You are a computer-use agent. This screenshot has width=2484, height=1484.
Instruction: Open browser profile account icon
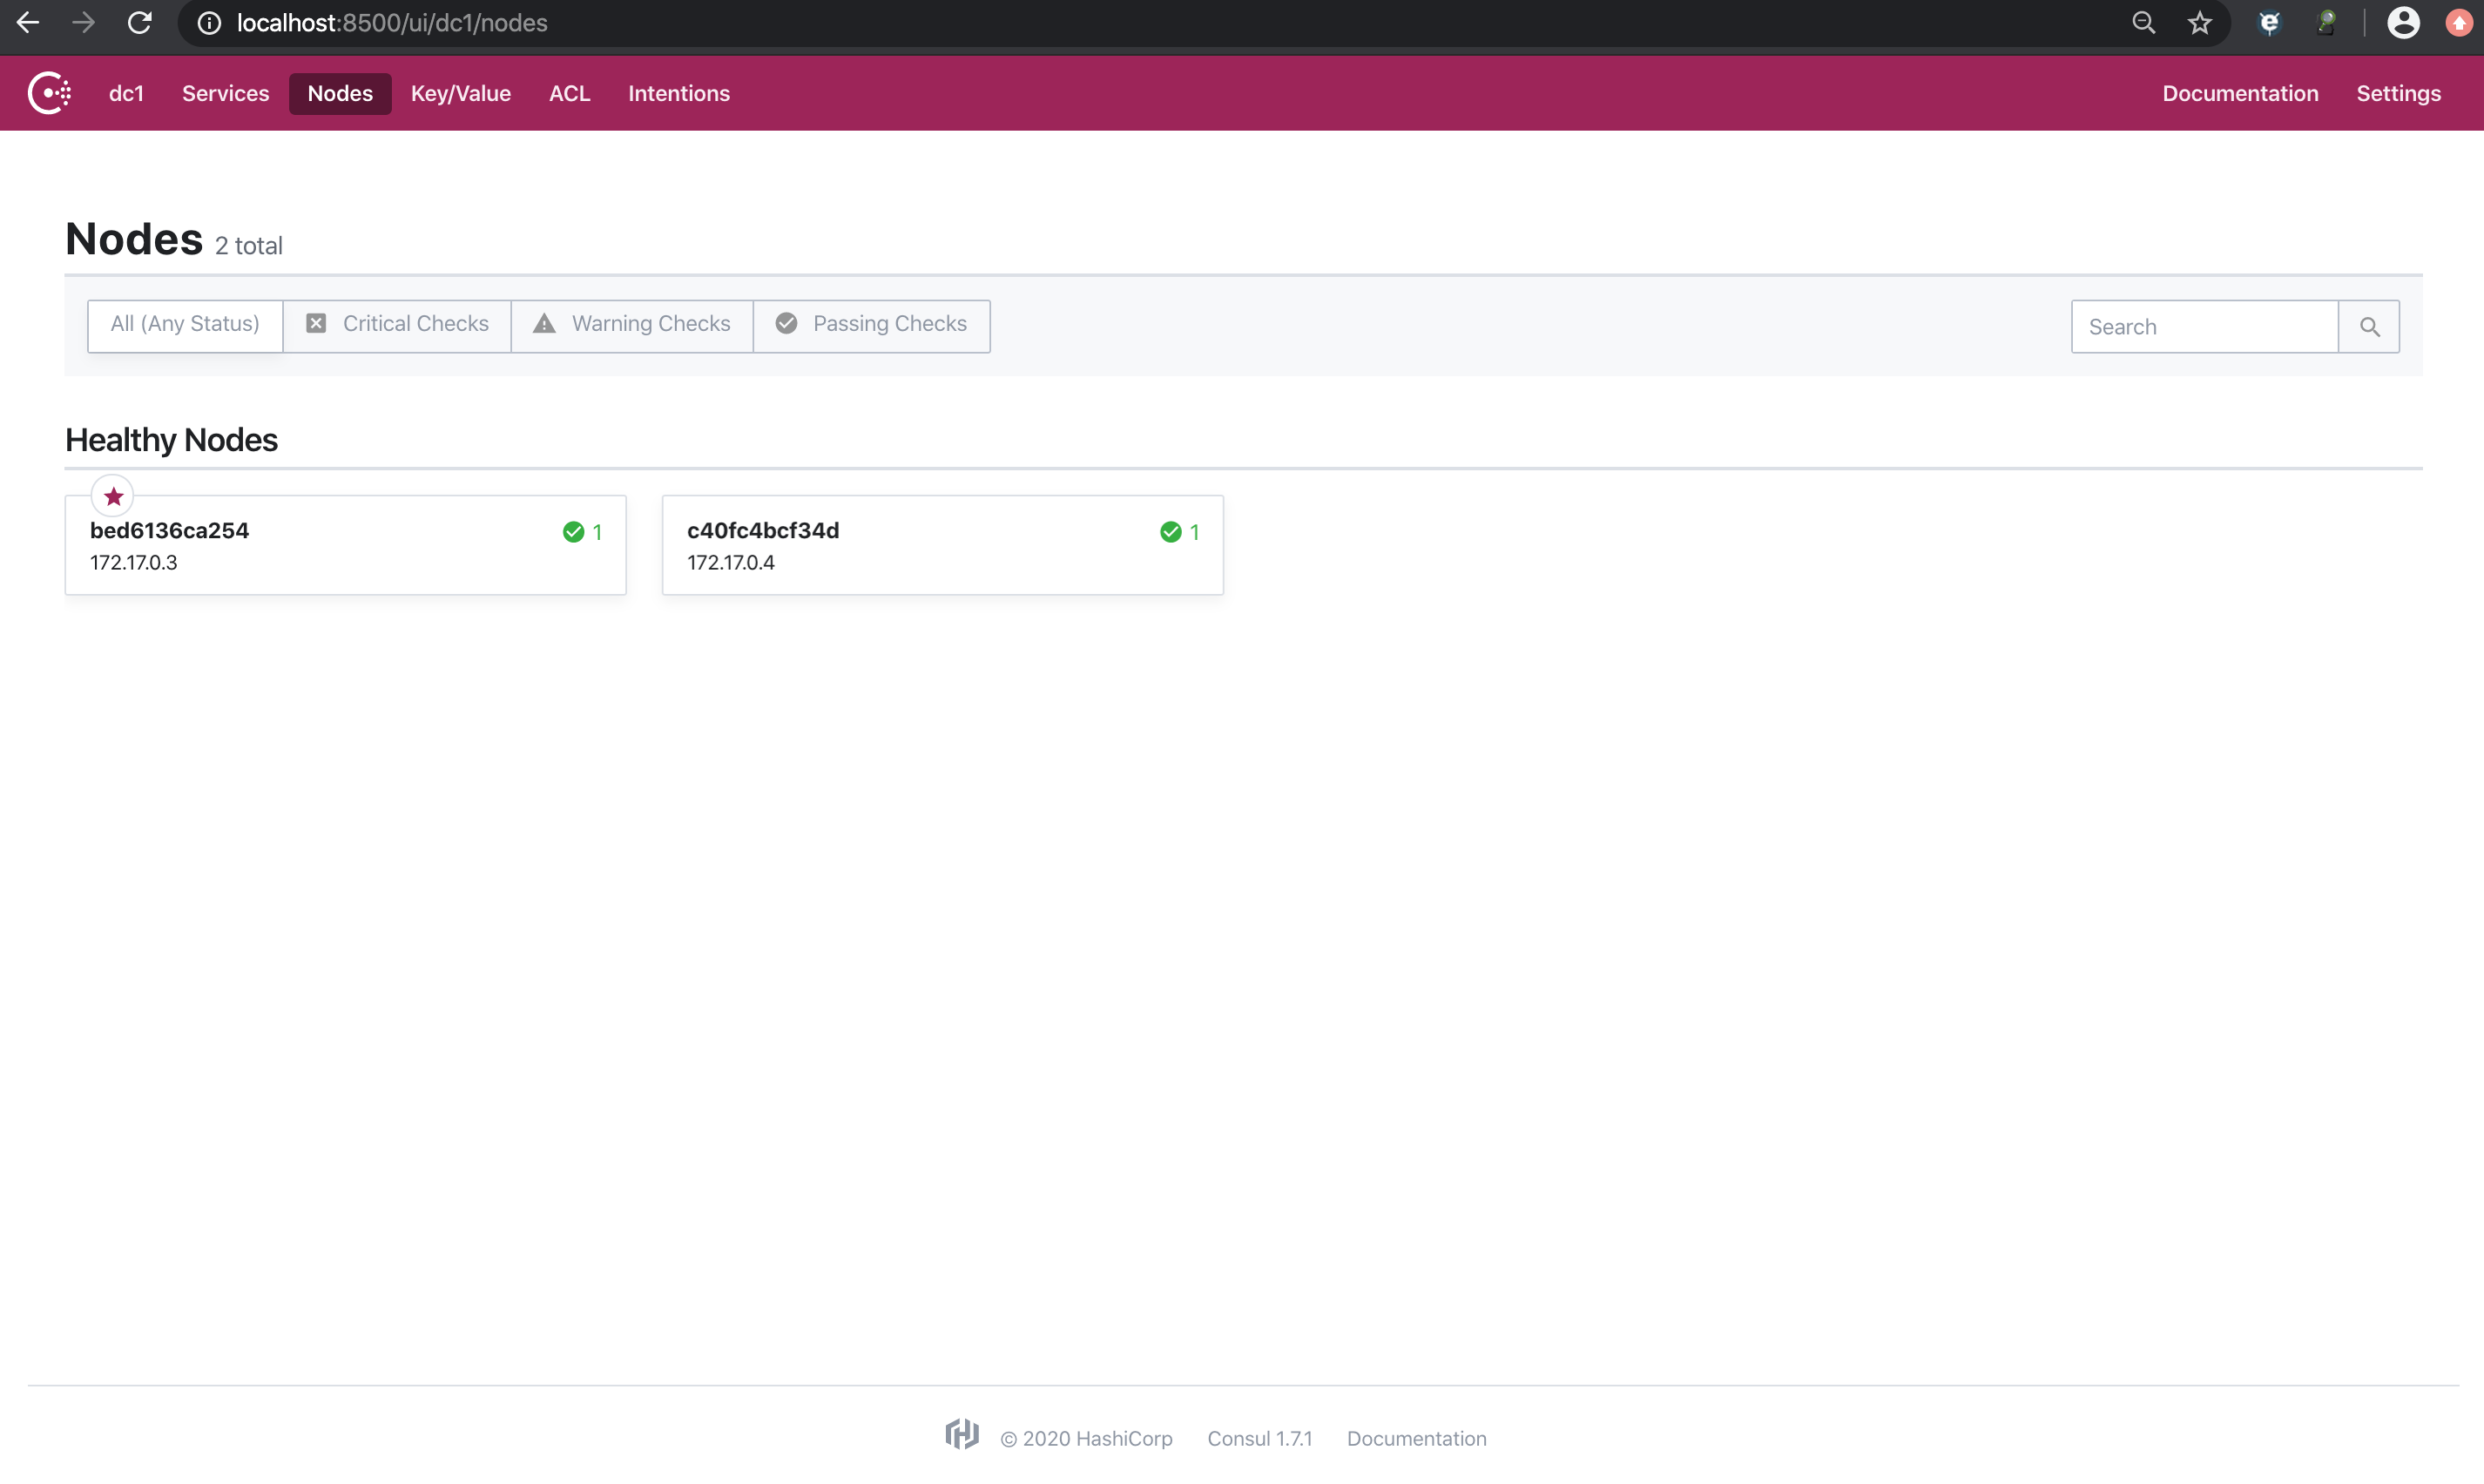2402,23
